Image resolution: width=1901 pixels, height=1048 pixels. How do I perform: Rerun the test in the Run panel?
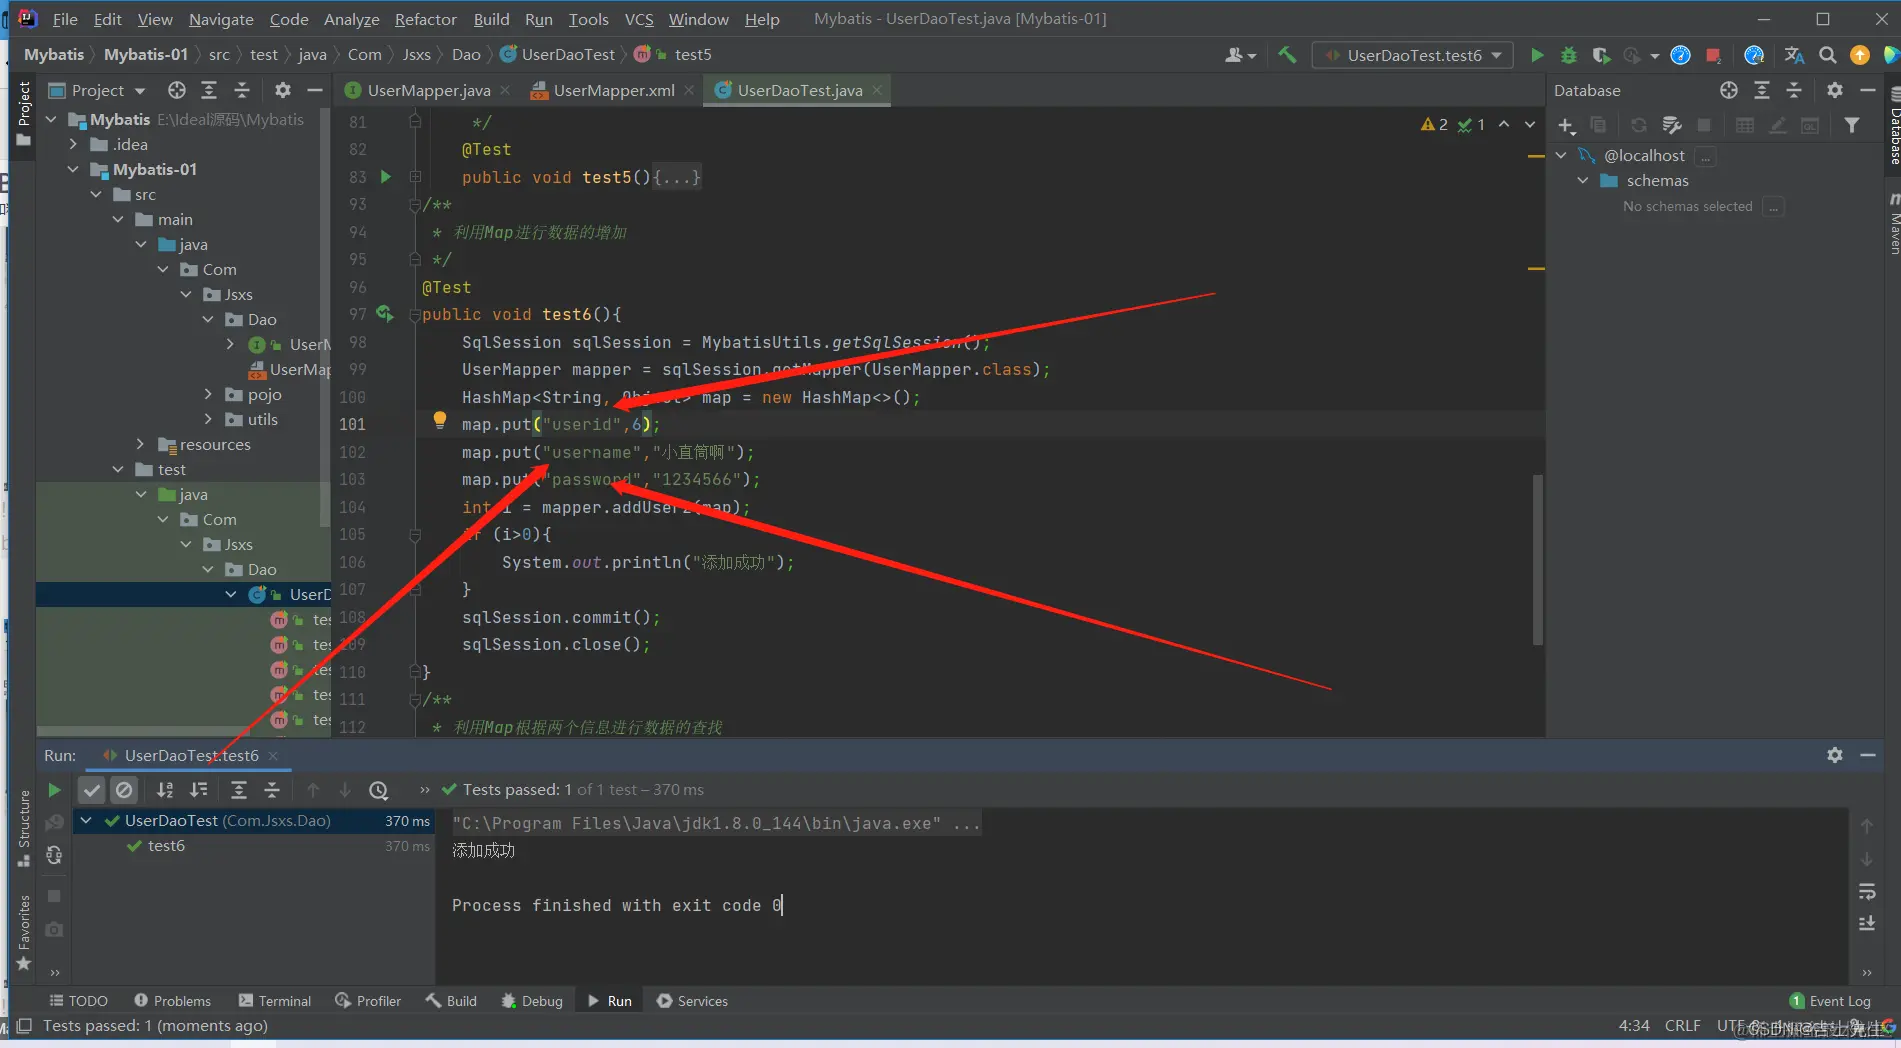[x=54, y=790]
